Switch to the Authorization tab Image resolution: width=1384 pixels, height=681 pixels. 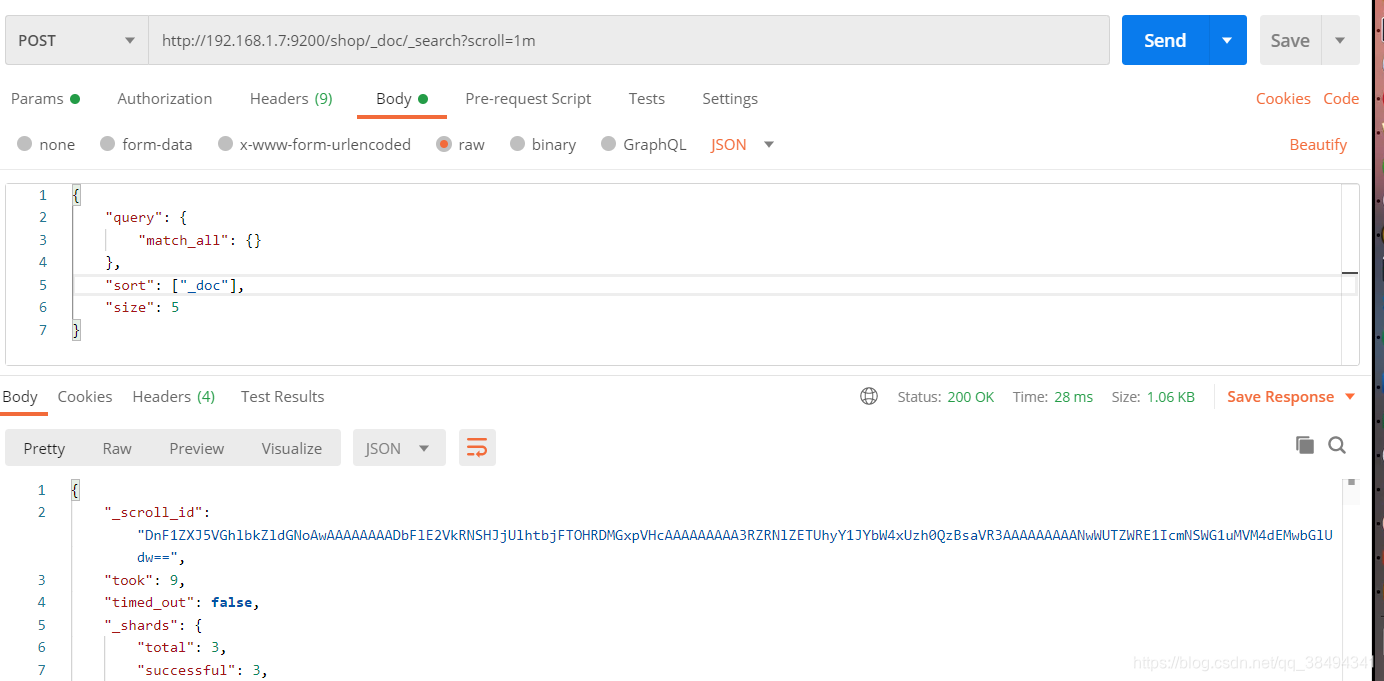pos(165,98)
